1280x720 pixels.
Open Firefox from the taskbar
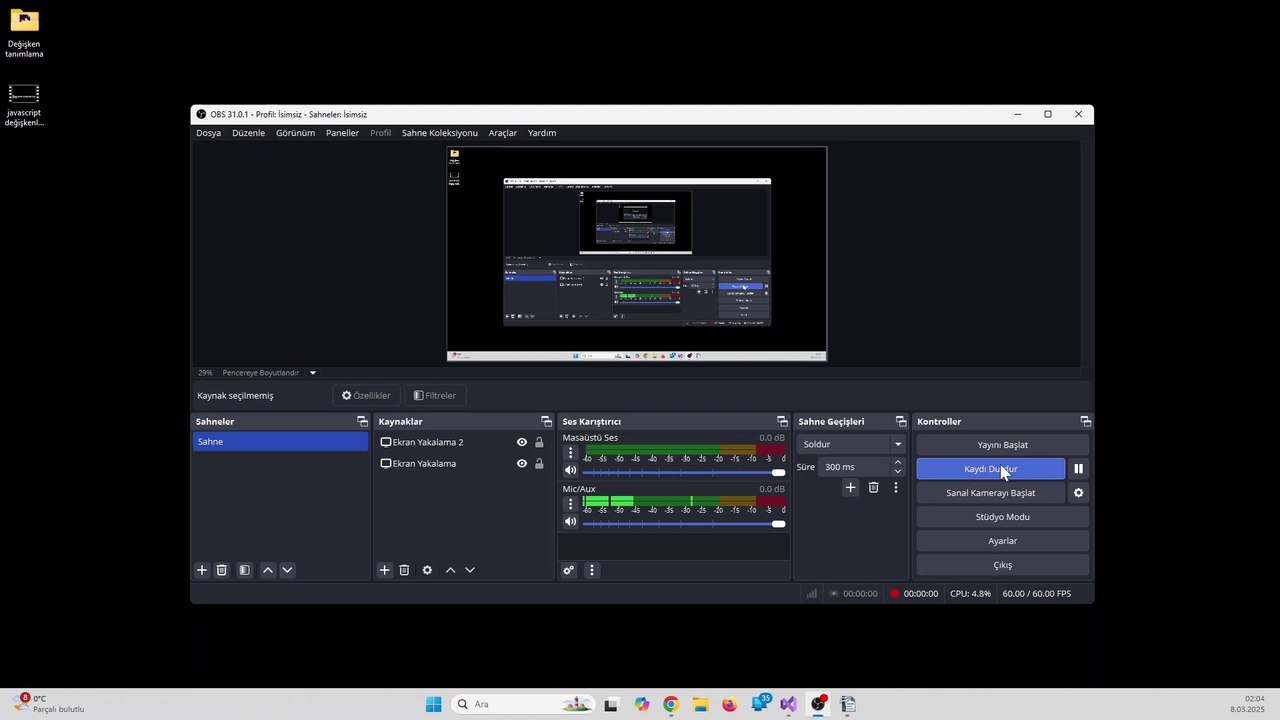pyautogui.click(x=729, y=704)
